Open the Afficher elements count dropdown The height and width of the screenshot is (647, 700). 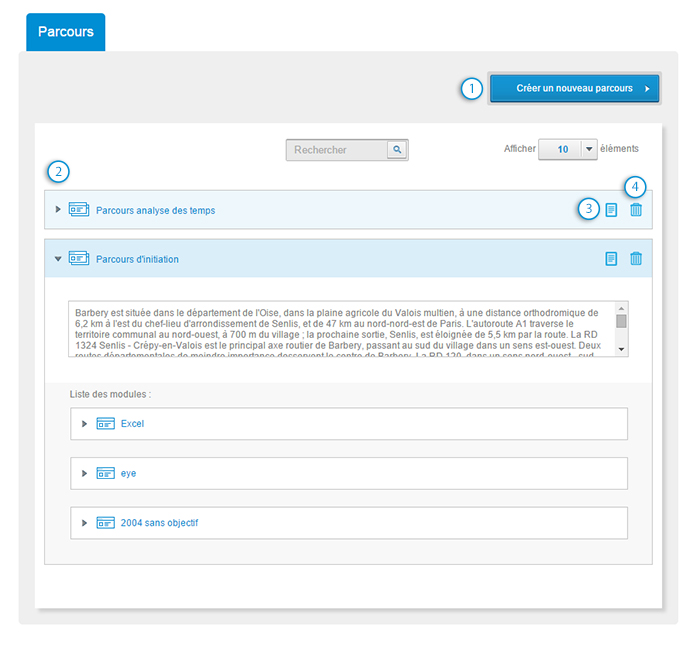[567, 149]
